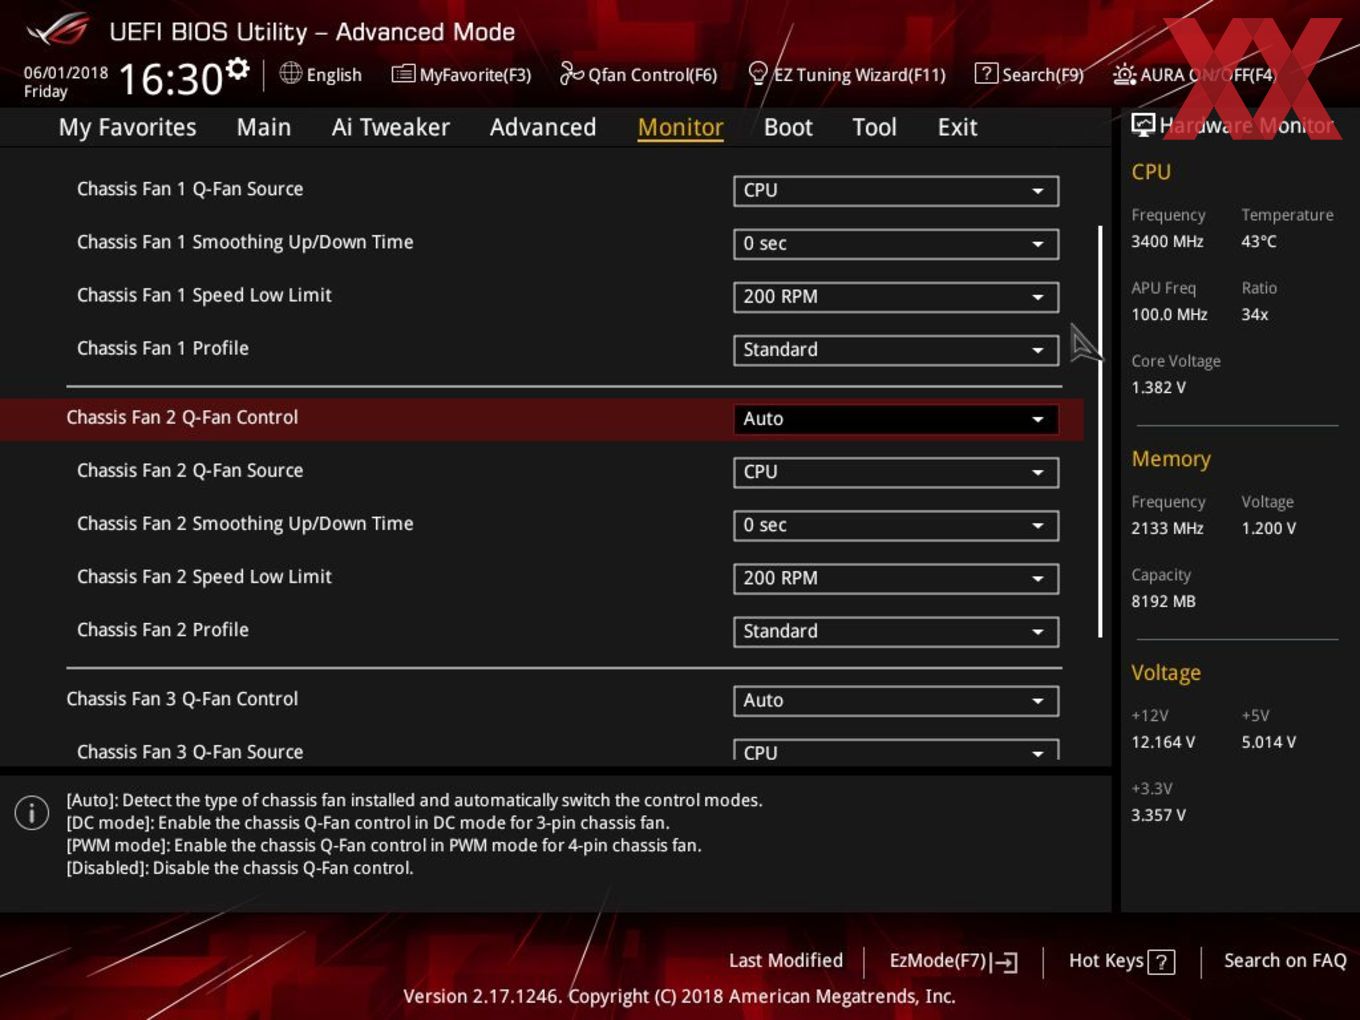This screenshot has width=1360, height=1020.
Task: Click the CPU Frequency 3400 MHz value
Action: point(1167,241)
